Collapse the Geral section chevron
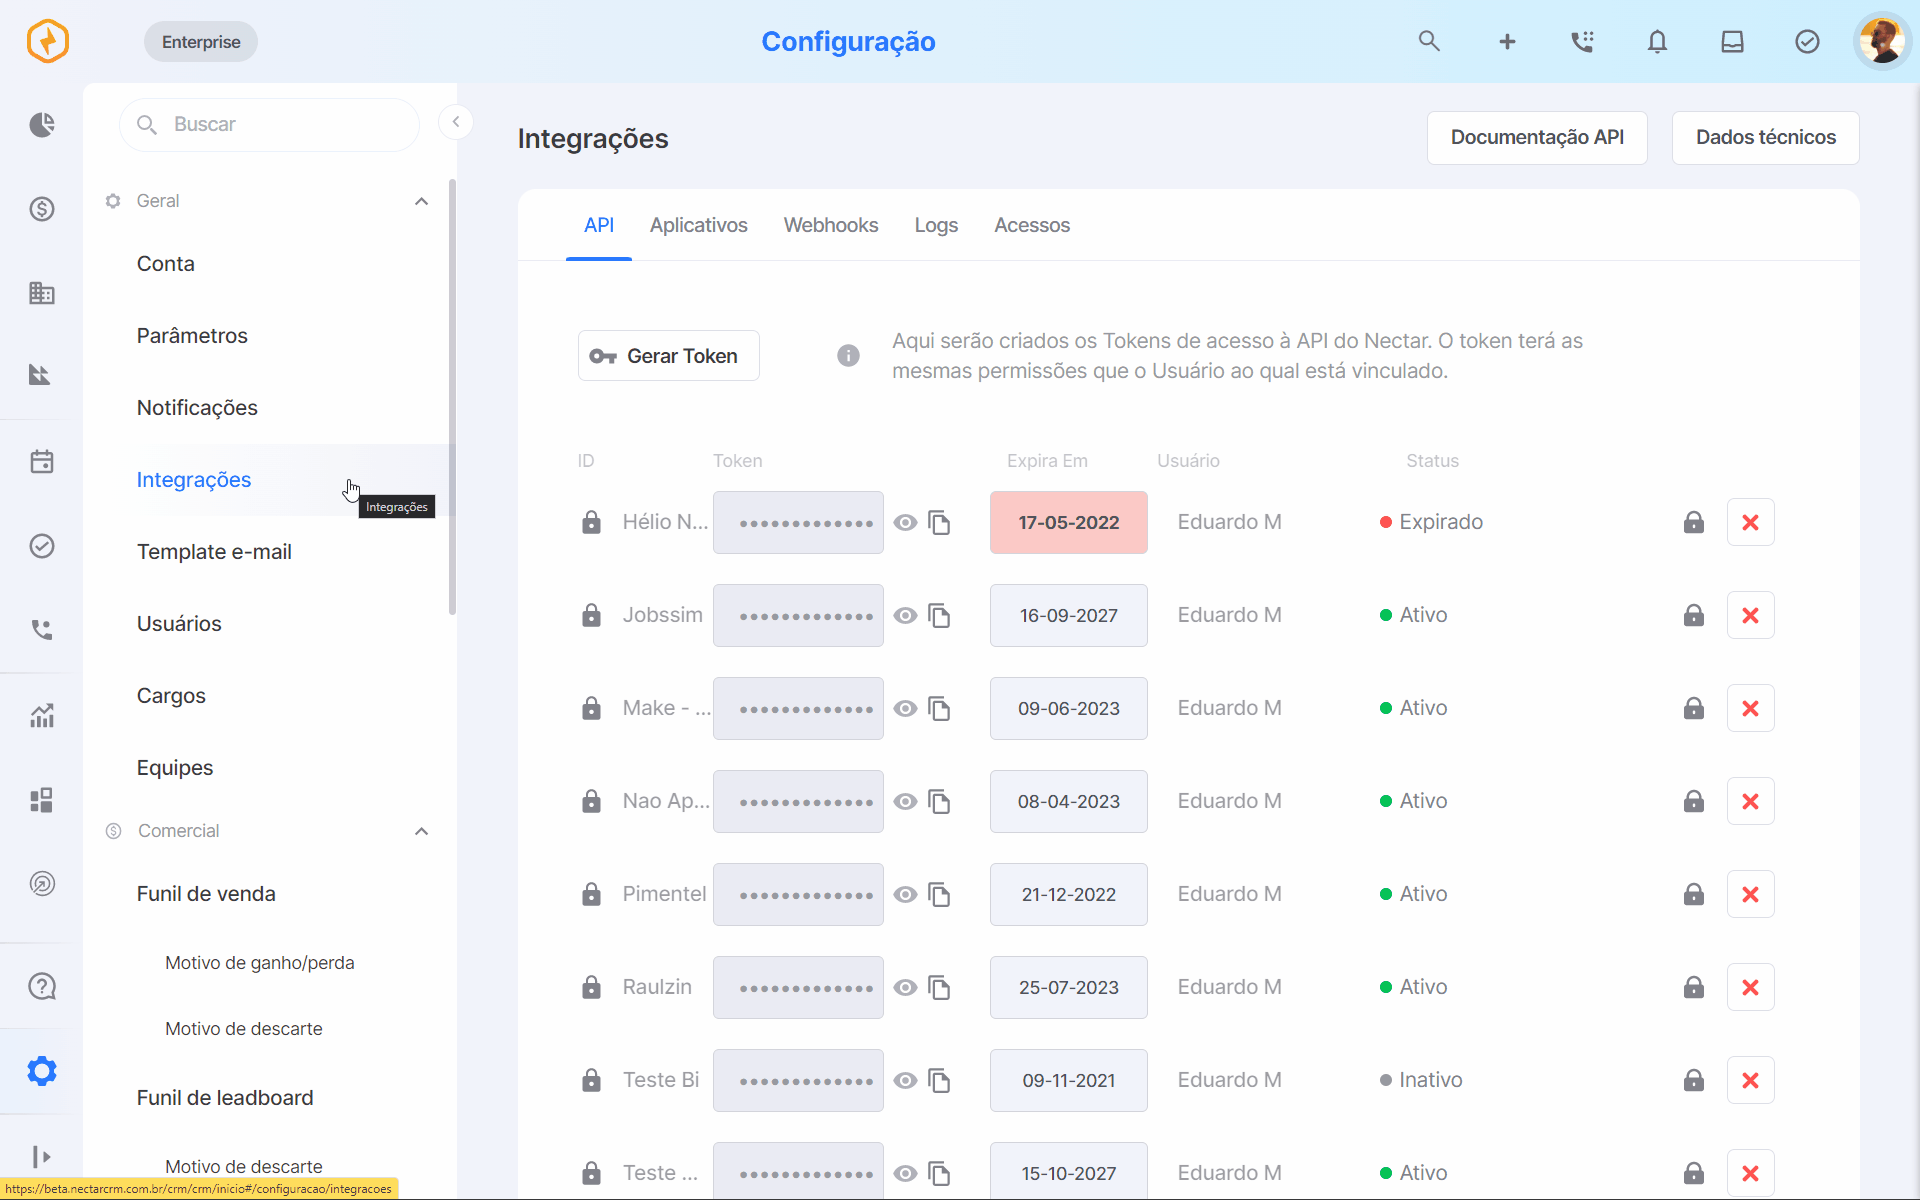 click(422, 201)
